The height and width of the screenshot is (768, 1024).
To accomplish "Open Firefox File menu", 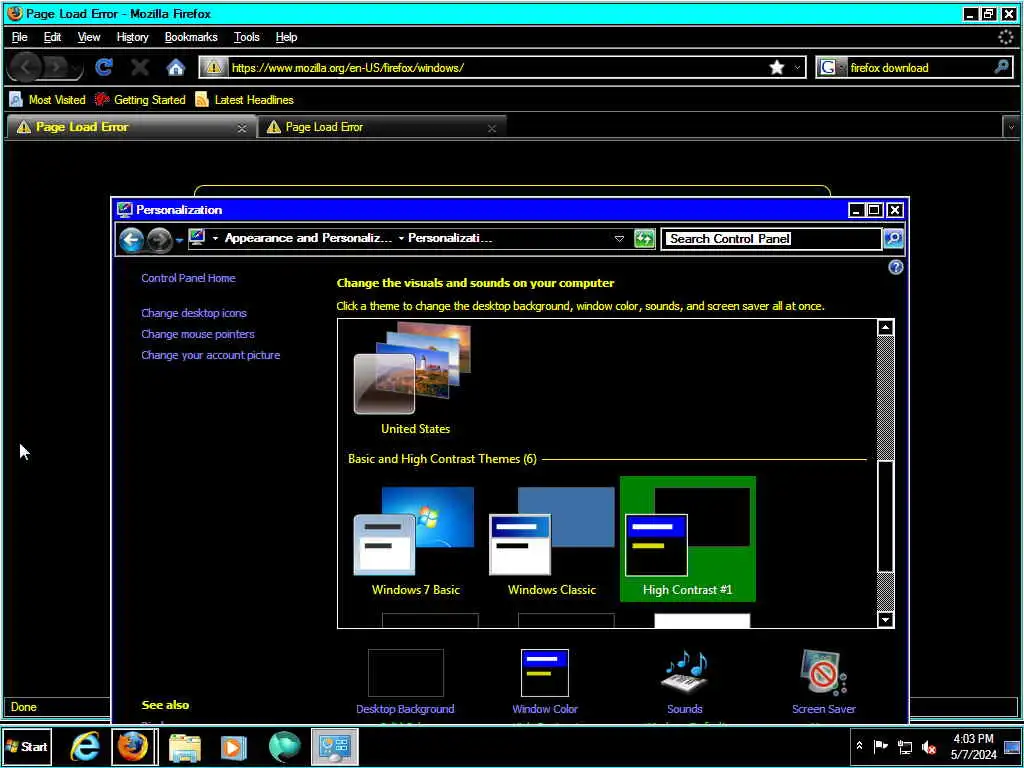I will (20, 37).
